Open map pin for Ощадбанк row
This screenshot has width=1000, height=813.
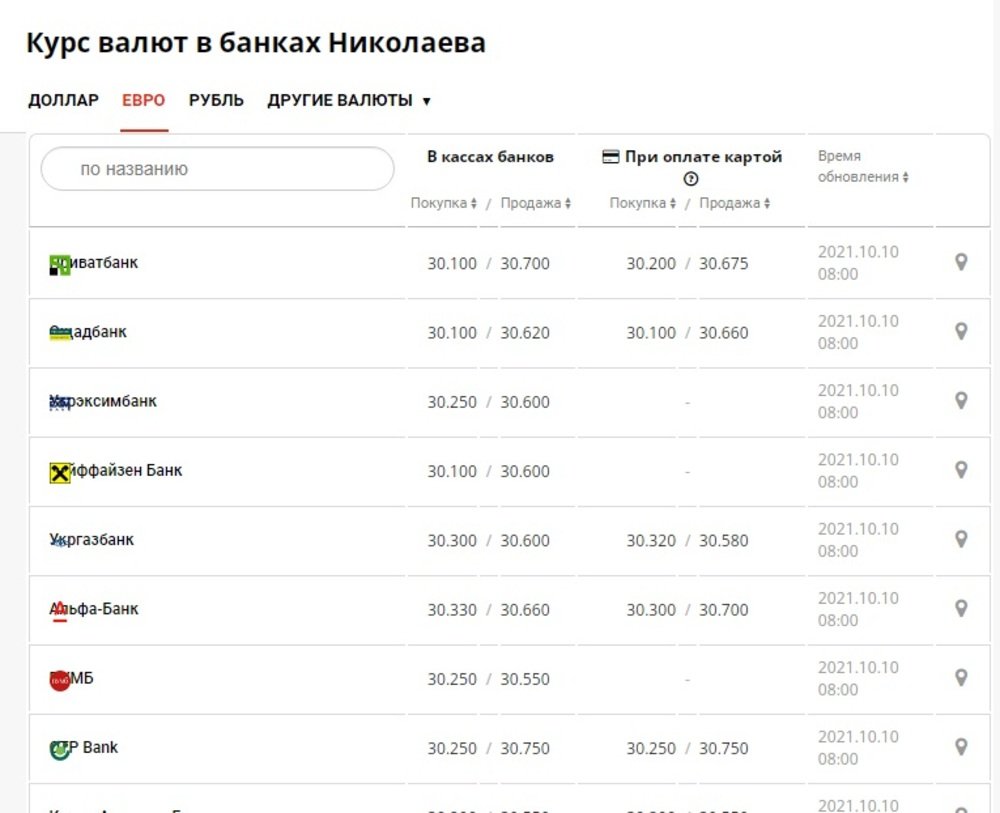[961, 332]
